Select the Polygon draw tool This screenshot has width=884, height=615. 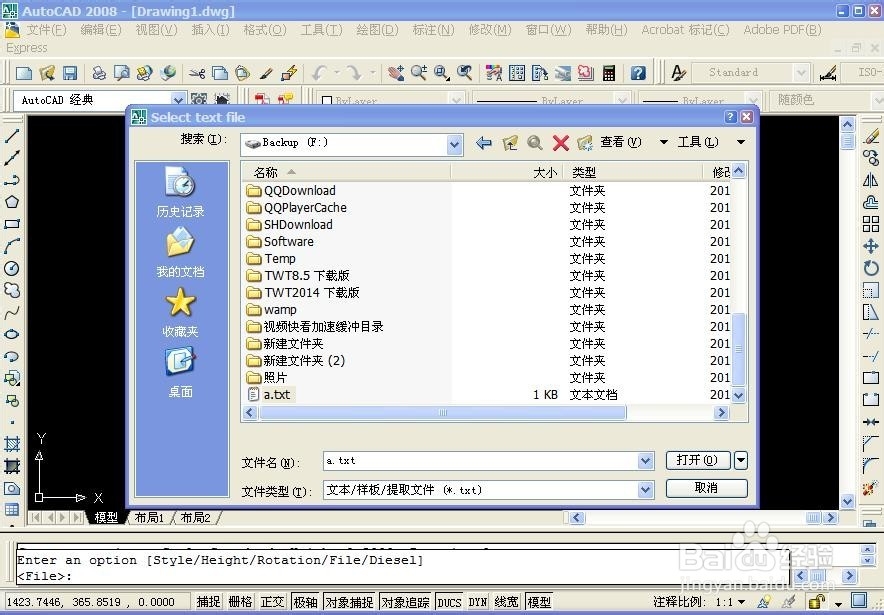coord(12,202)
